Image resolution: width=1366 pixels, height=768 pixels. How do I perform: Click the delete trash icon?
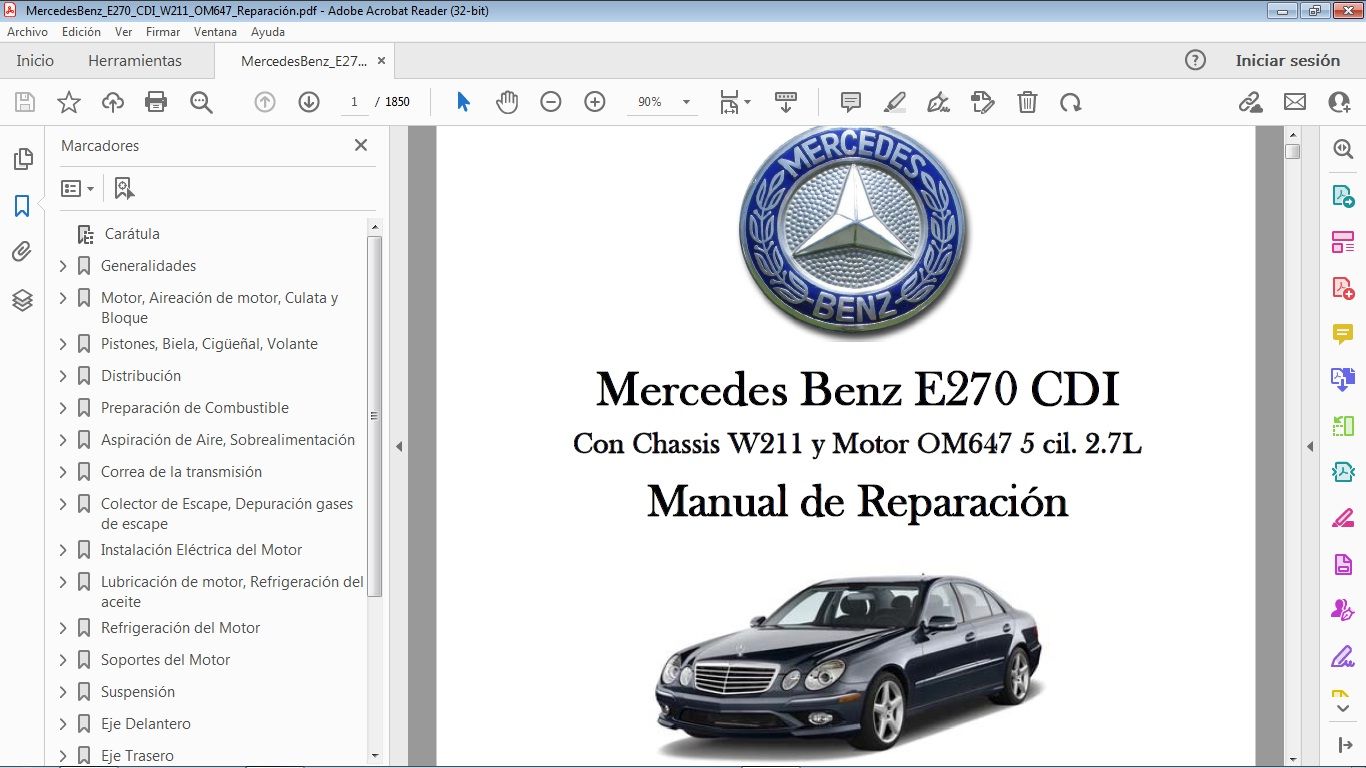pos(1027,102)
